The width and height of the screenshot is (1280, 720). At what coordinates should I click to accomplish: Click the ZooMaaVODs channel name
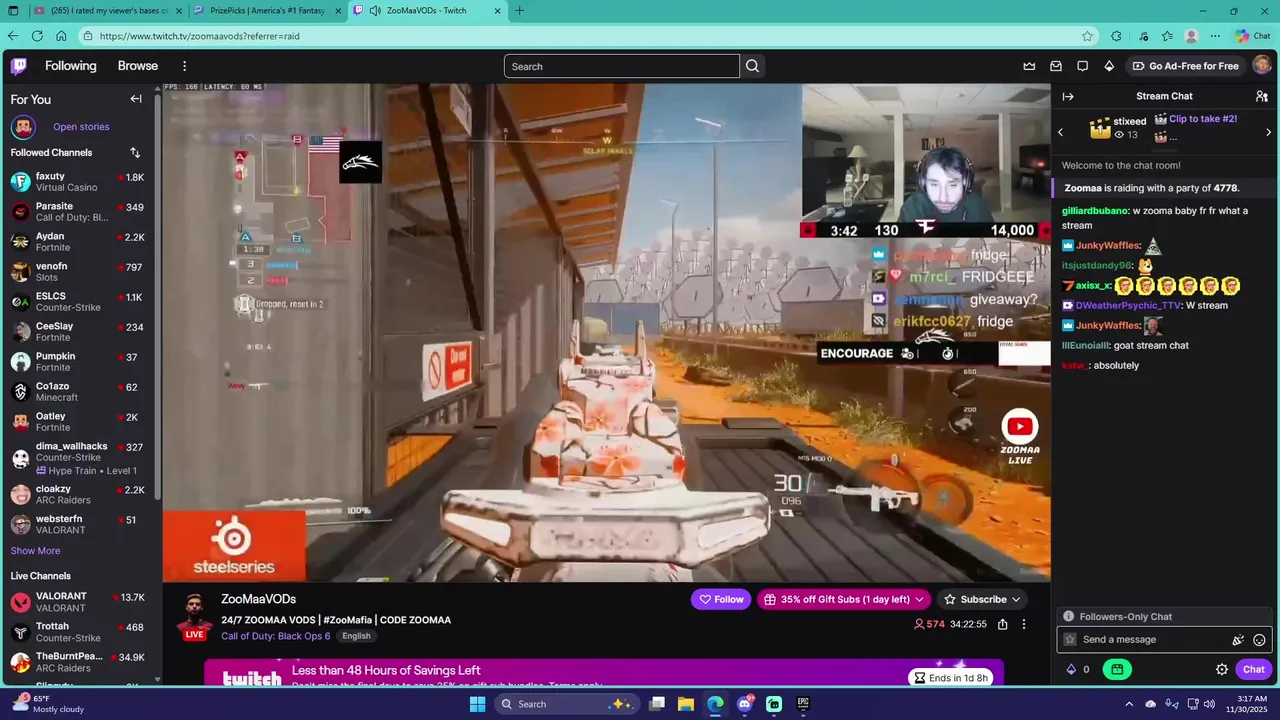click(258, 599)
